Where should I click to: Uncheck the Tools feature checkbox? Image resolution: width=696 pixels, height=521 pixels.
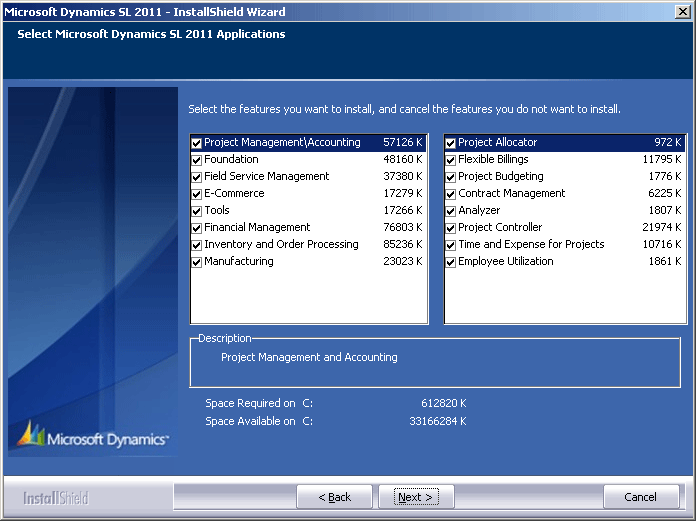tap(197, 211)
